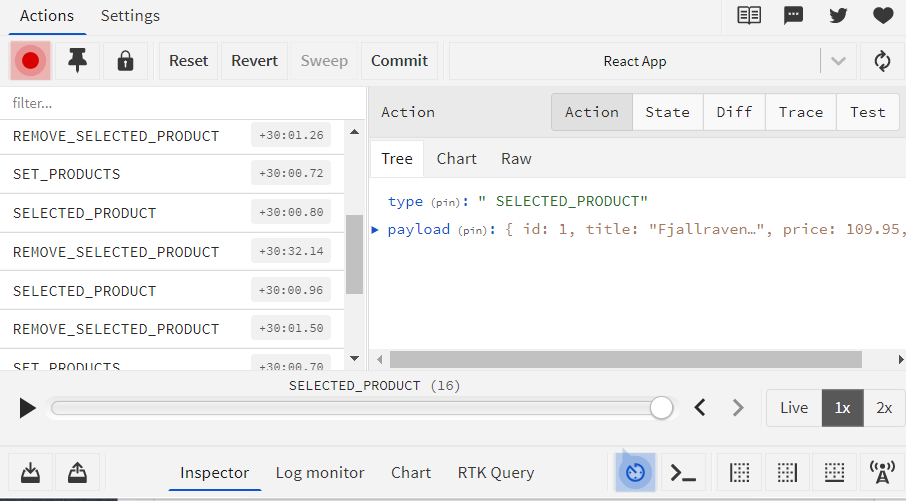Click the action list vertical scrollbar thumb

click(x=354, y=254)
